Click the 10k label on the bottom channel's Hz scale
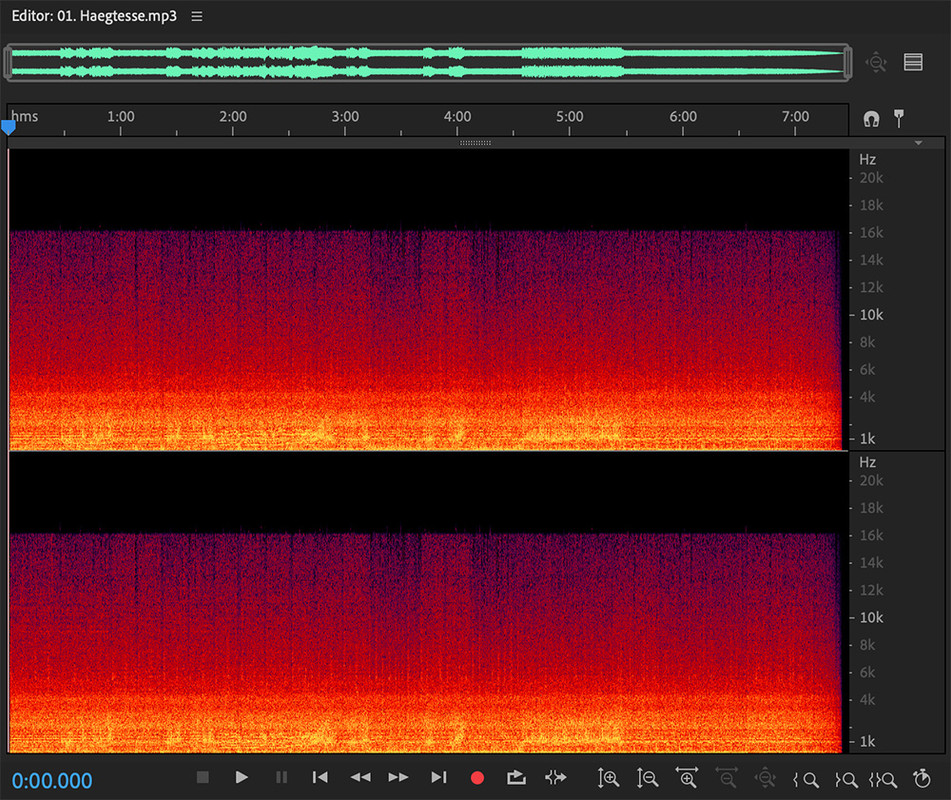 (x=871, y=617)
